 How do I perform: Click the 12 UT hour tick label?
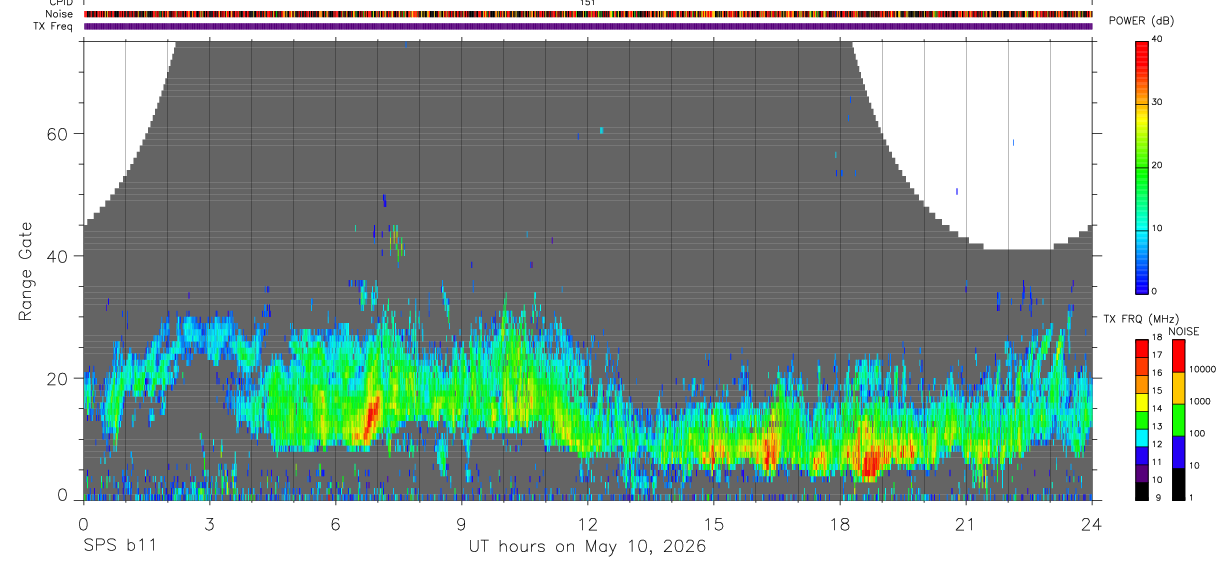tap(587, 523)
